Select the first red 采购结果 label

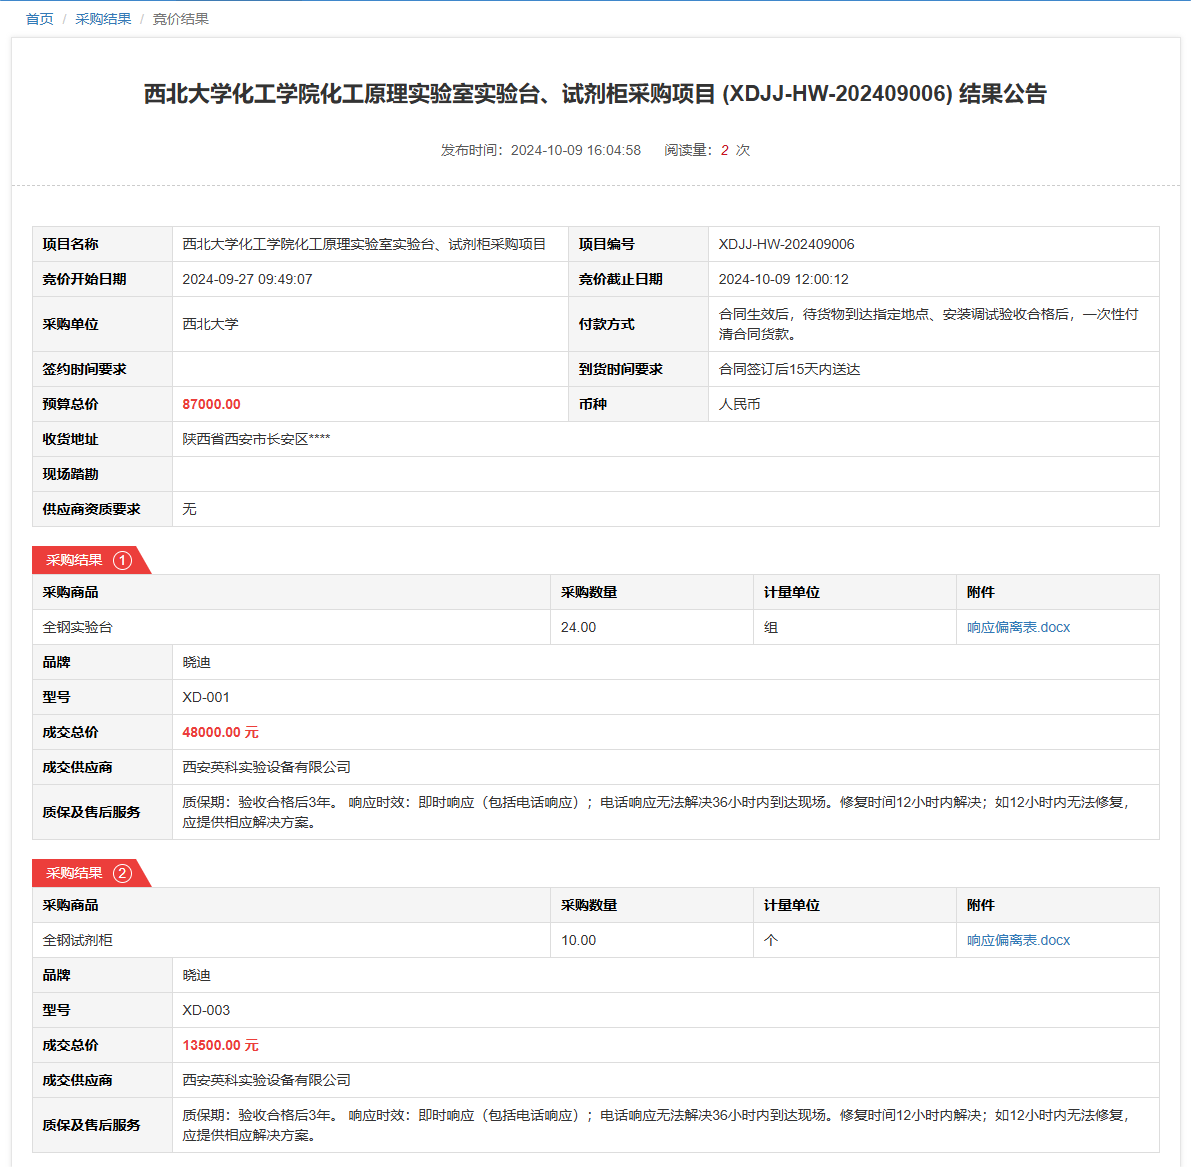[74, 560]
